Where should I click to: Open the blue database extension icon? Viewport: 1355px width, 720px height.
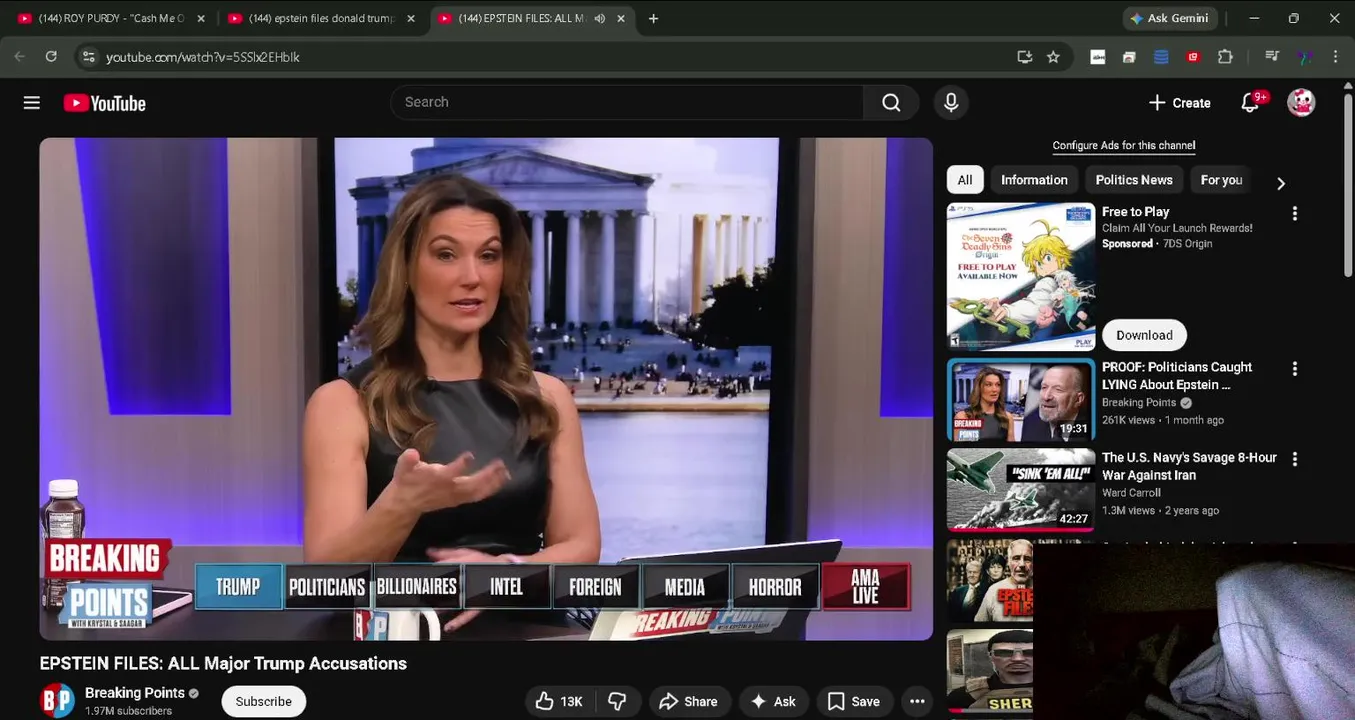[x=1161, y=57]
